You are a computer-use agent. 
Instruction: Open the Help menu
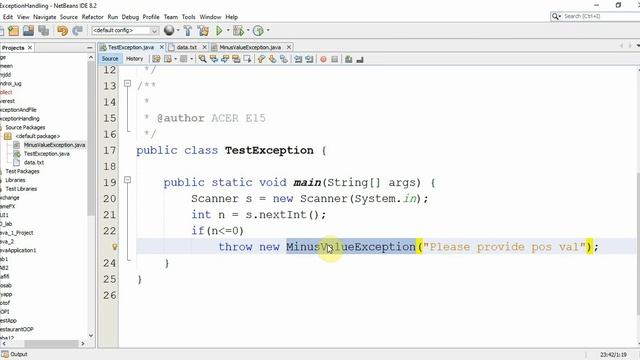[231, 17]
